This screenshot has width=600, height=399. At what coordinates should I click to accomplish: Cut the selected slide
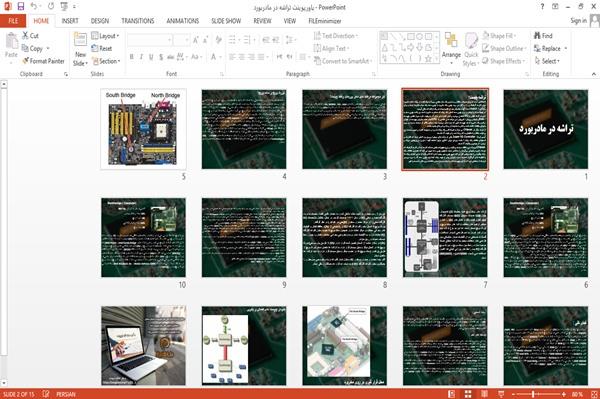pos(30,36)
